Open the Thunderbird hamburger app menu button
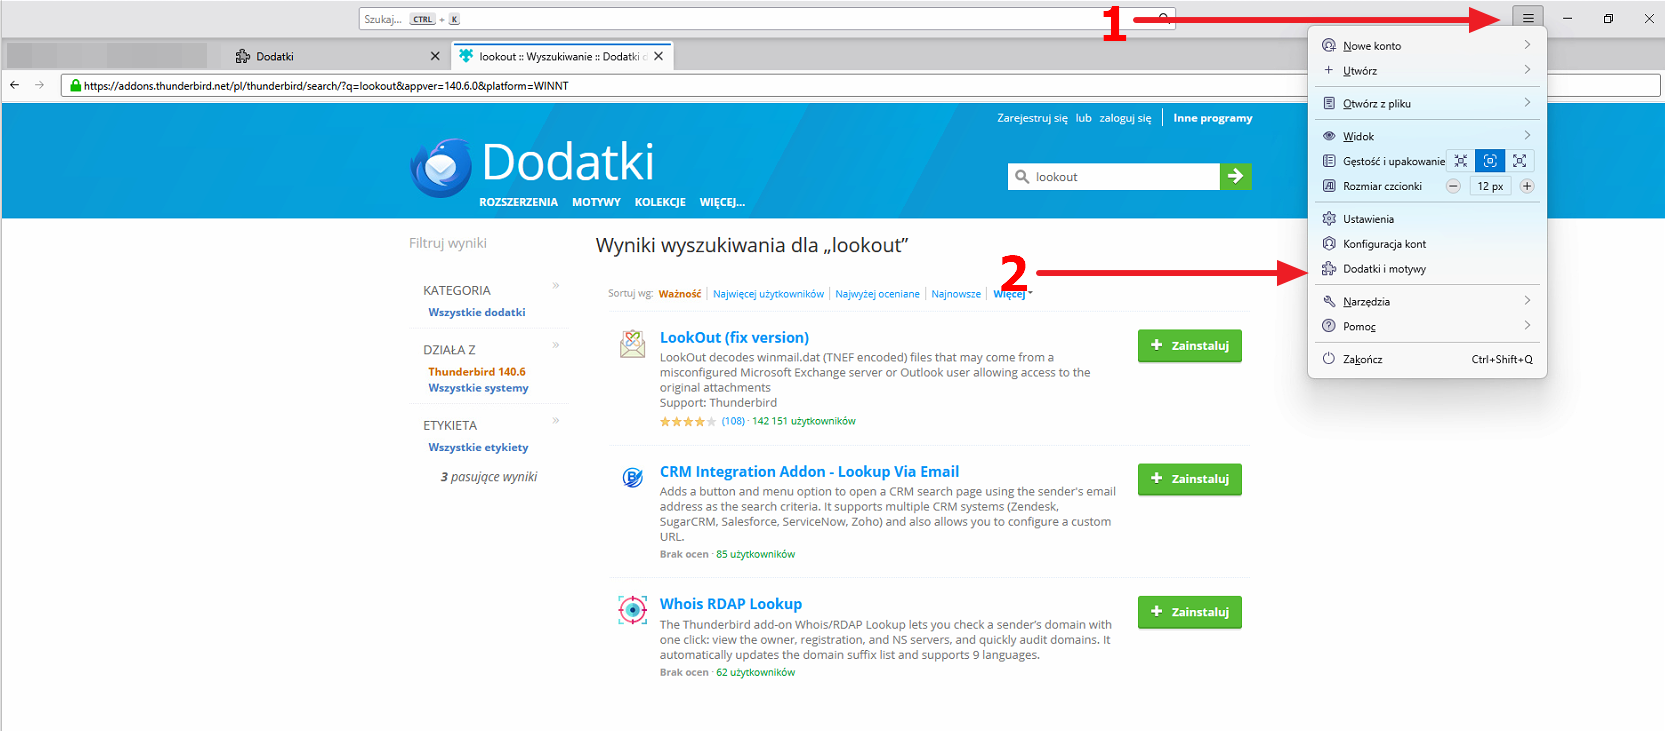Screen dimensions: 1665x731 point(1528,18)
